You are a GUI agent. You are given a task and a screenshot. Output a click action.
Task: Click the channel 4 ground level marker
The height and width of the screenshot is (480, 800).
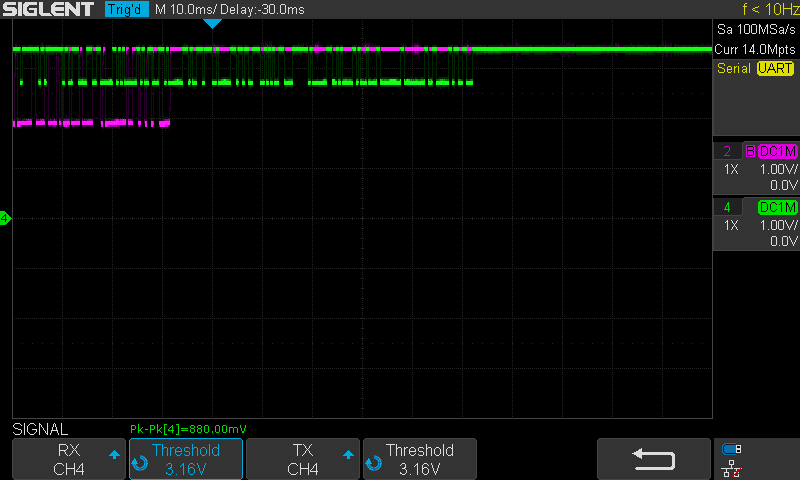tap(5, 218)
